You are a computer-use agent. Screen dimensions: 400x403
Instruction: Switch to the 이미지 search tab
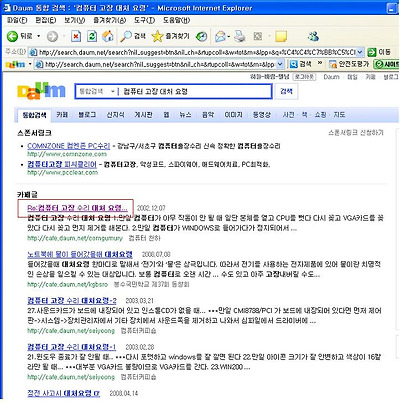(233, 115)
